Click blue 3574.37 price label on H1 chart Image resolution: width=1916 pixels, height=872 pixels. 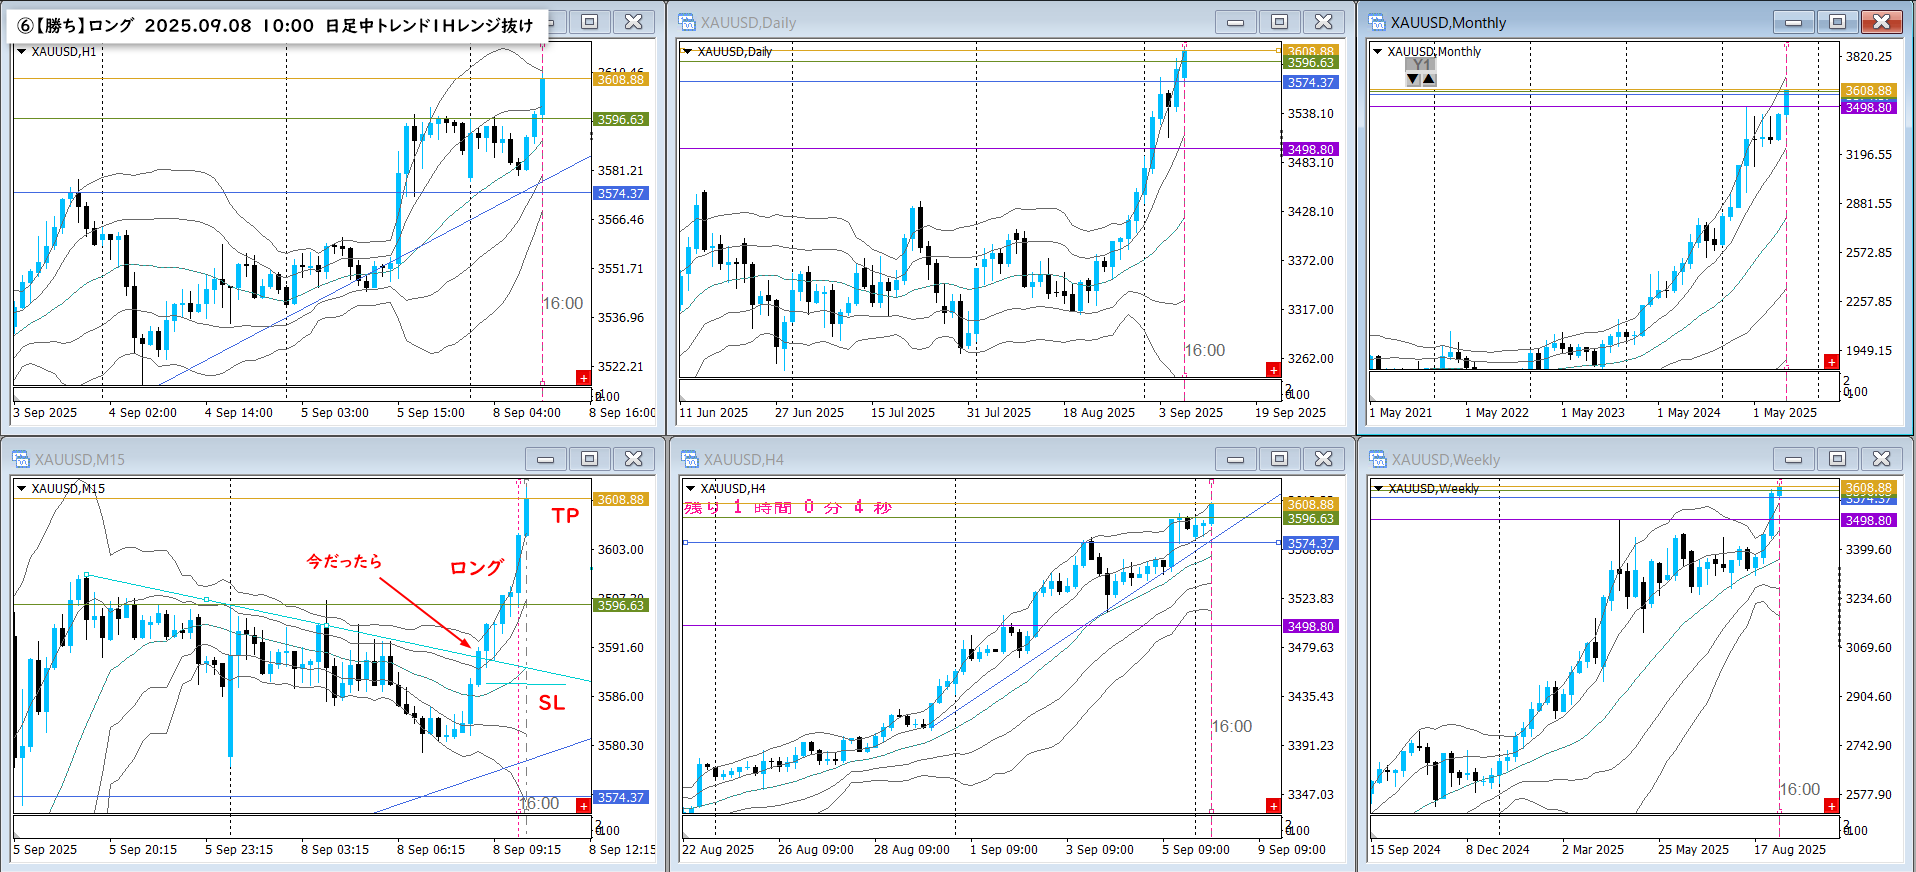[620, 193]
